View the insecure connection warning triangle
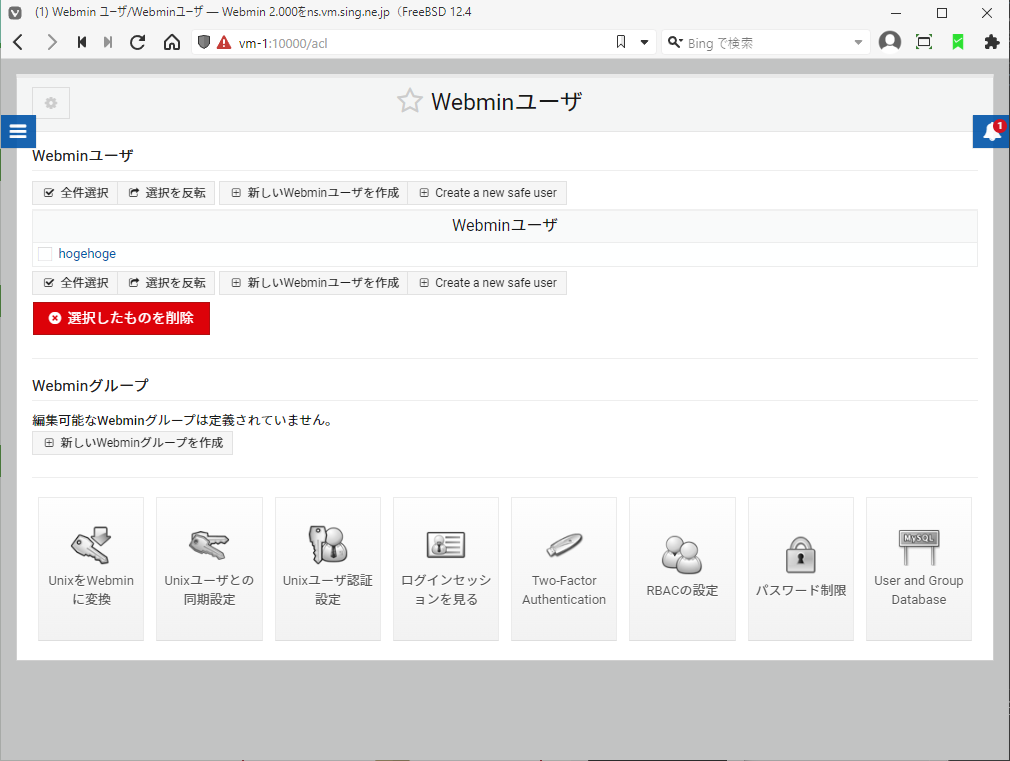The height and width of the screenshot is (761, 1010). click(x=224, y=43)
